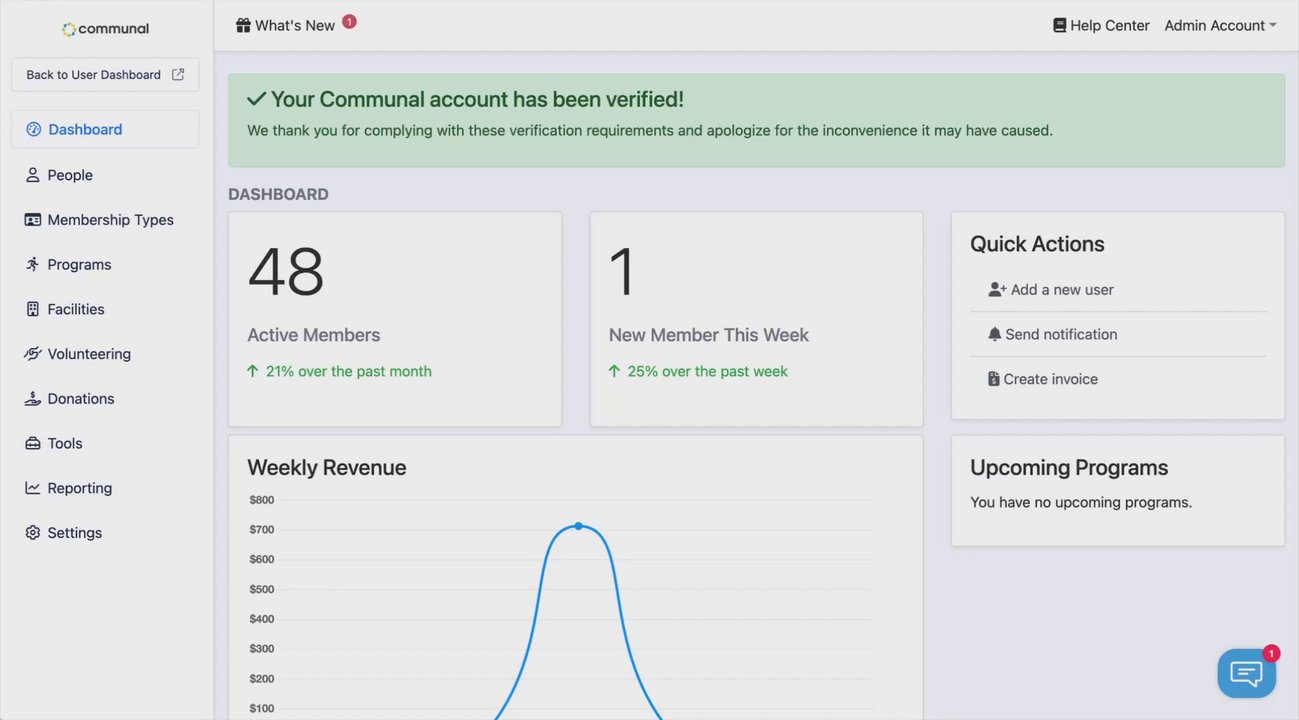Click the Weekly Revenue heading

[x=326, y=467]
